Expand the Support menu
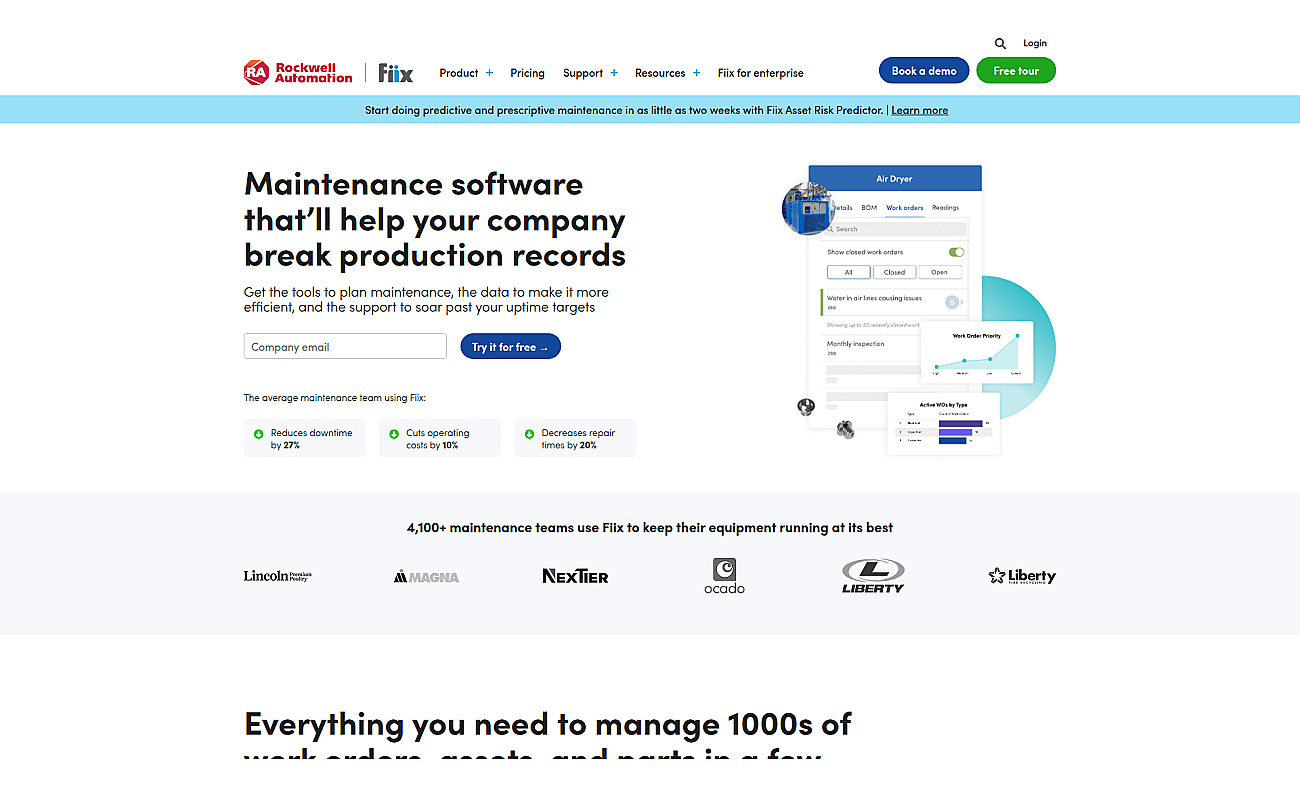 pyautogui.click(x=590, y=73)
